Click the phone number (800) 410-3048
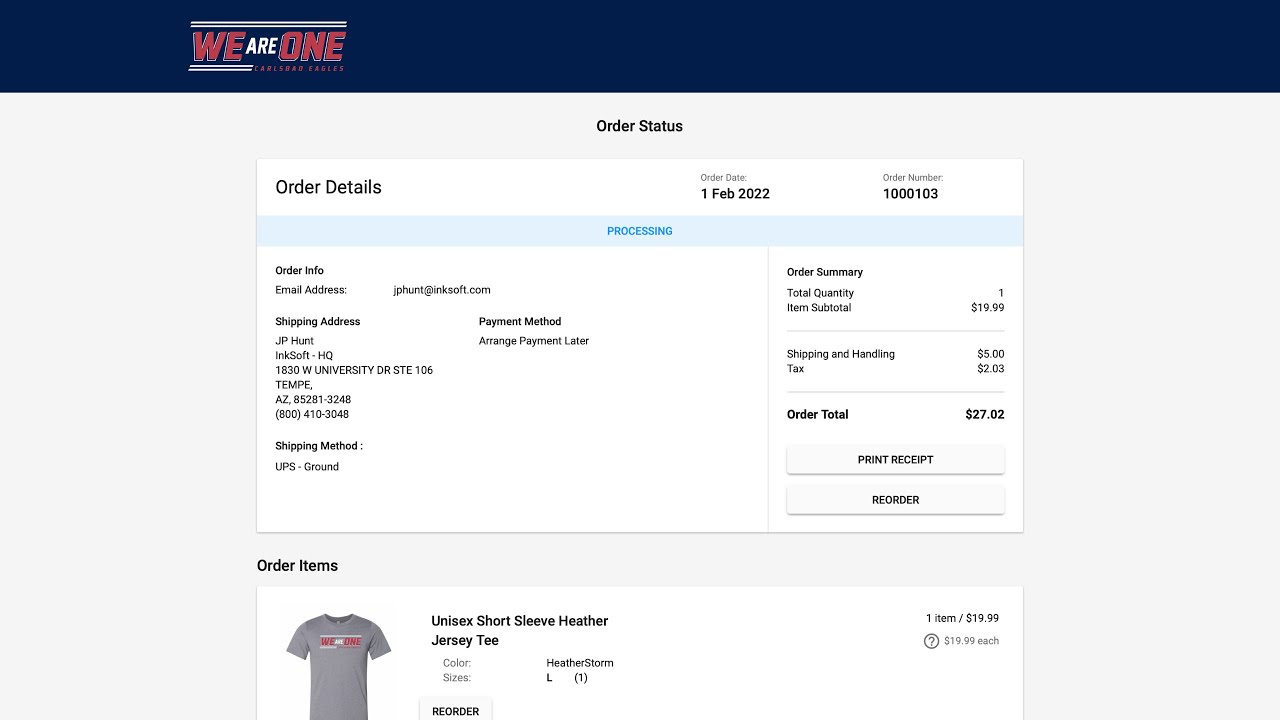The height and width of the screenshot is (720, 1280). tap(312, 414)
